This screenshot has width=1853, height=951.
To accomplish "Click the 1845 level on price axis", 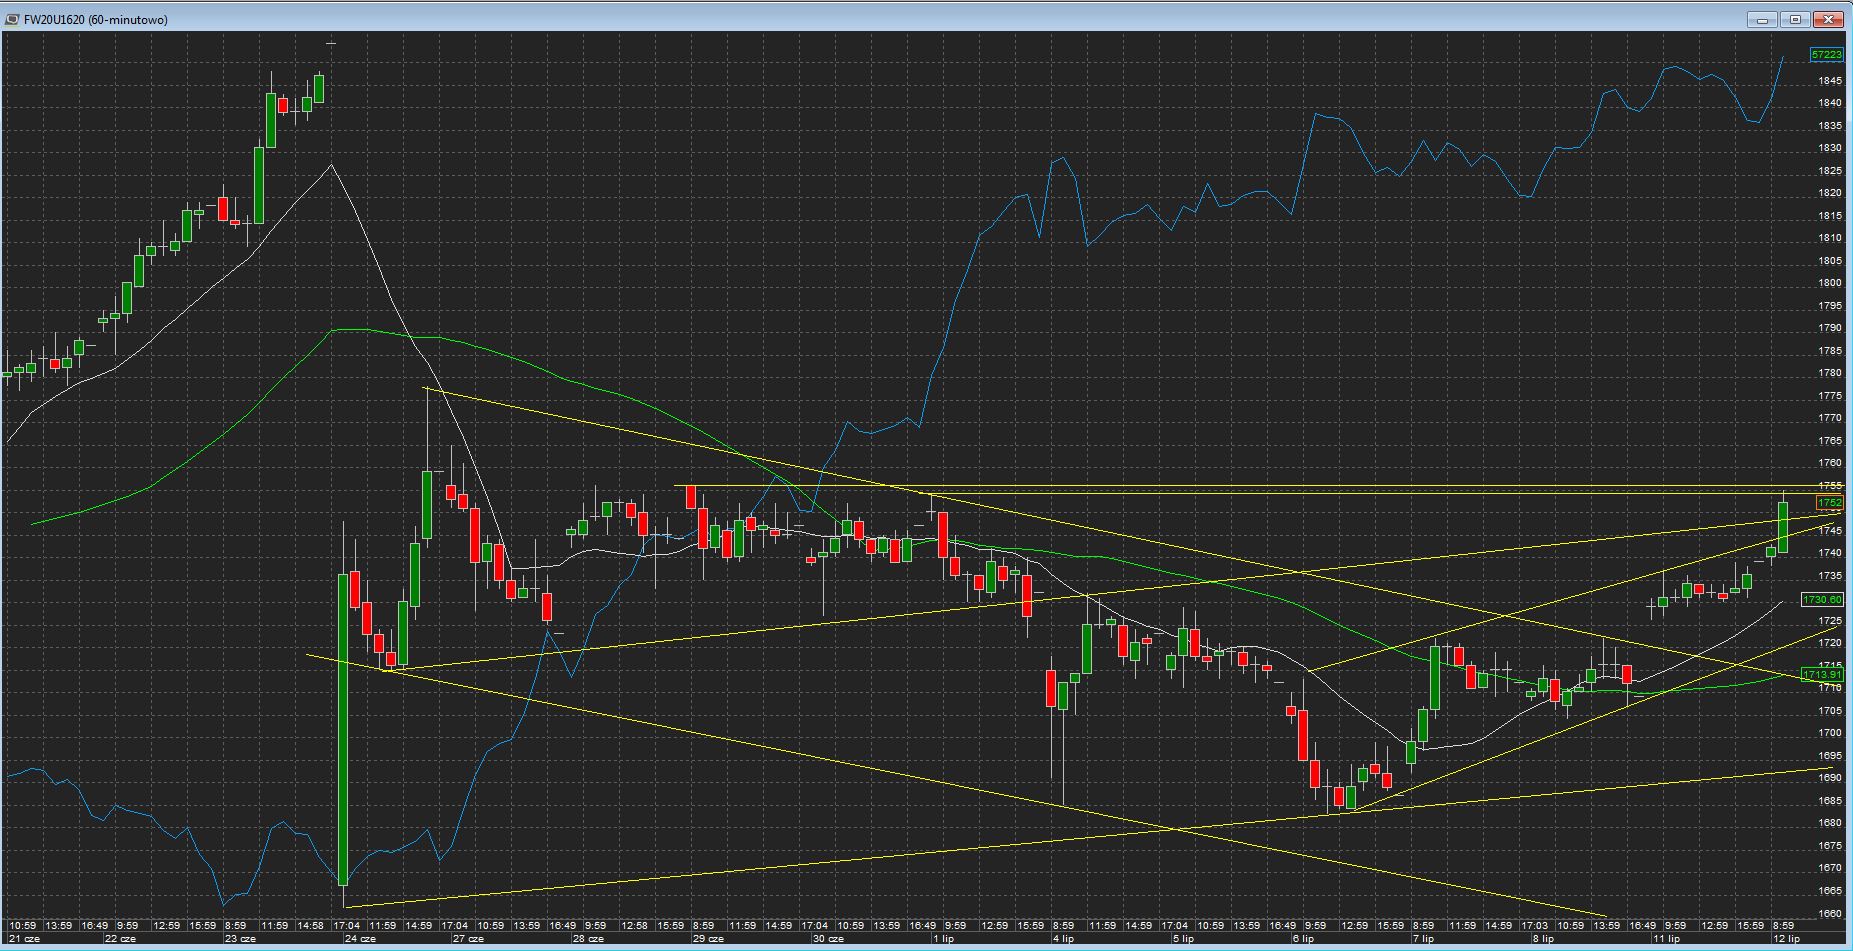I will click(1829, 81).
